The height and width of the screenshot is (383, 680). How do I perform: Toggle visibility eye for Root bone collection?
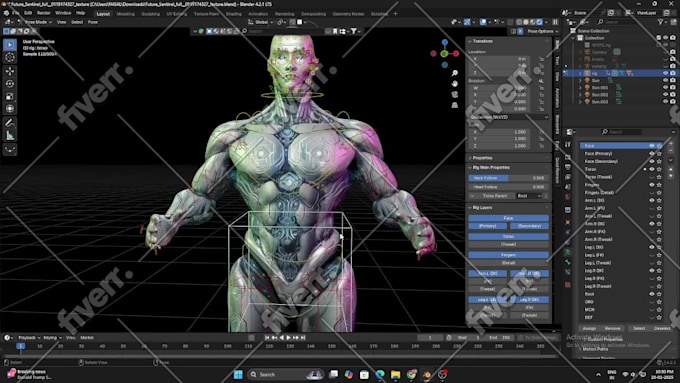pyautogui.click(x=651, y=294)
